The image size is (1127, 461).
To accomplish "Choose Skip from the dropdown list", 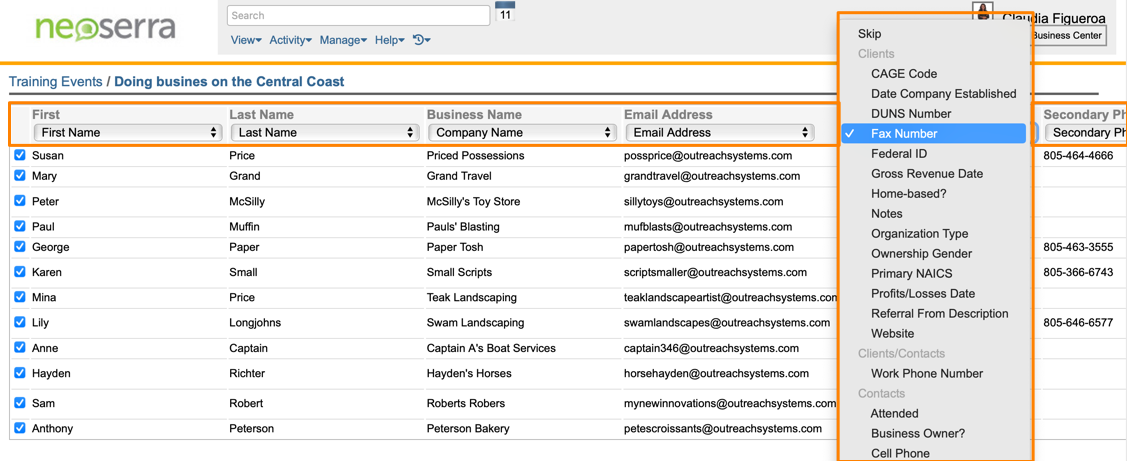I will (870, 34).
